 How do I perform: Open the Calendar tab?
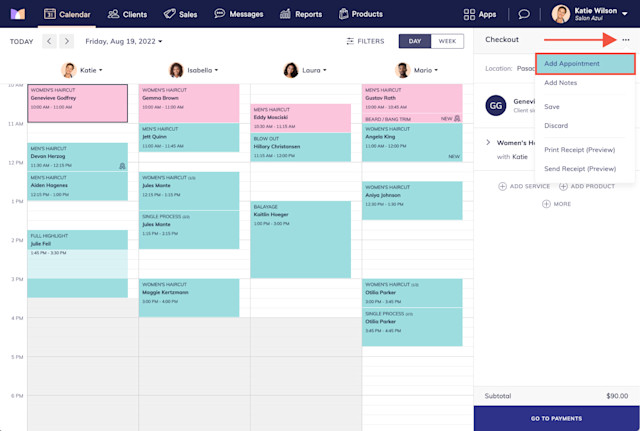coord(67,14)
